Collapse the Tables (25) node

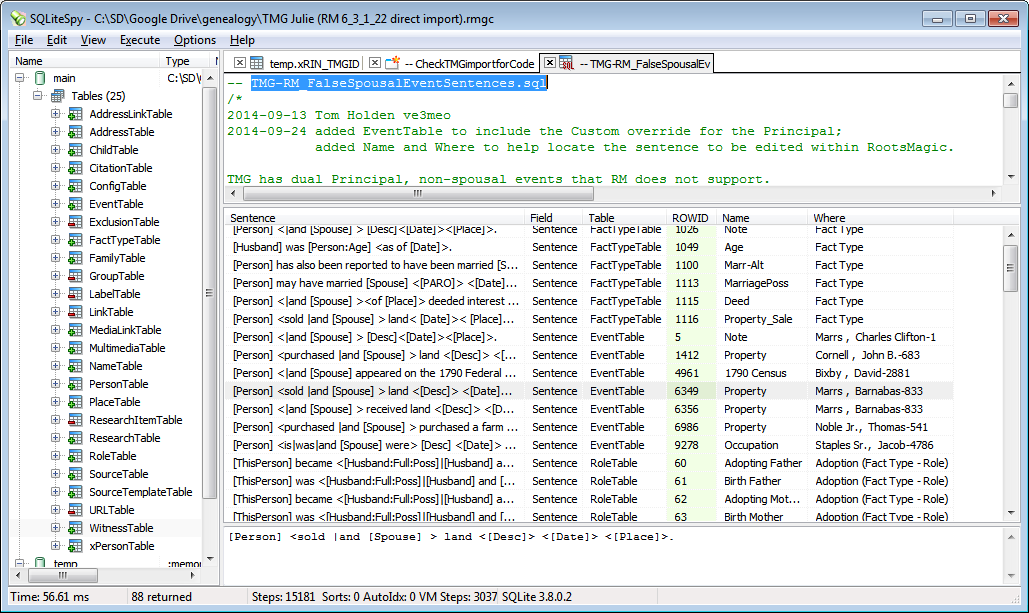(x=37, y=96)
